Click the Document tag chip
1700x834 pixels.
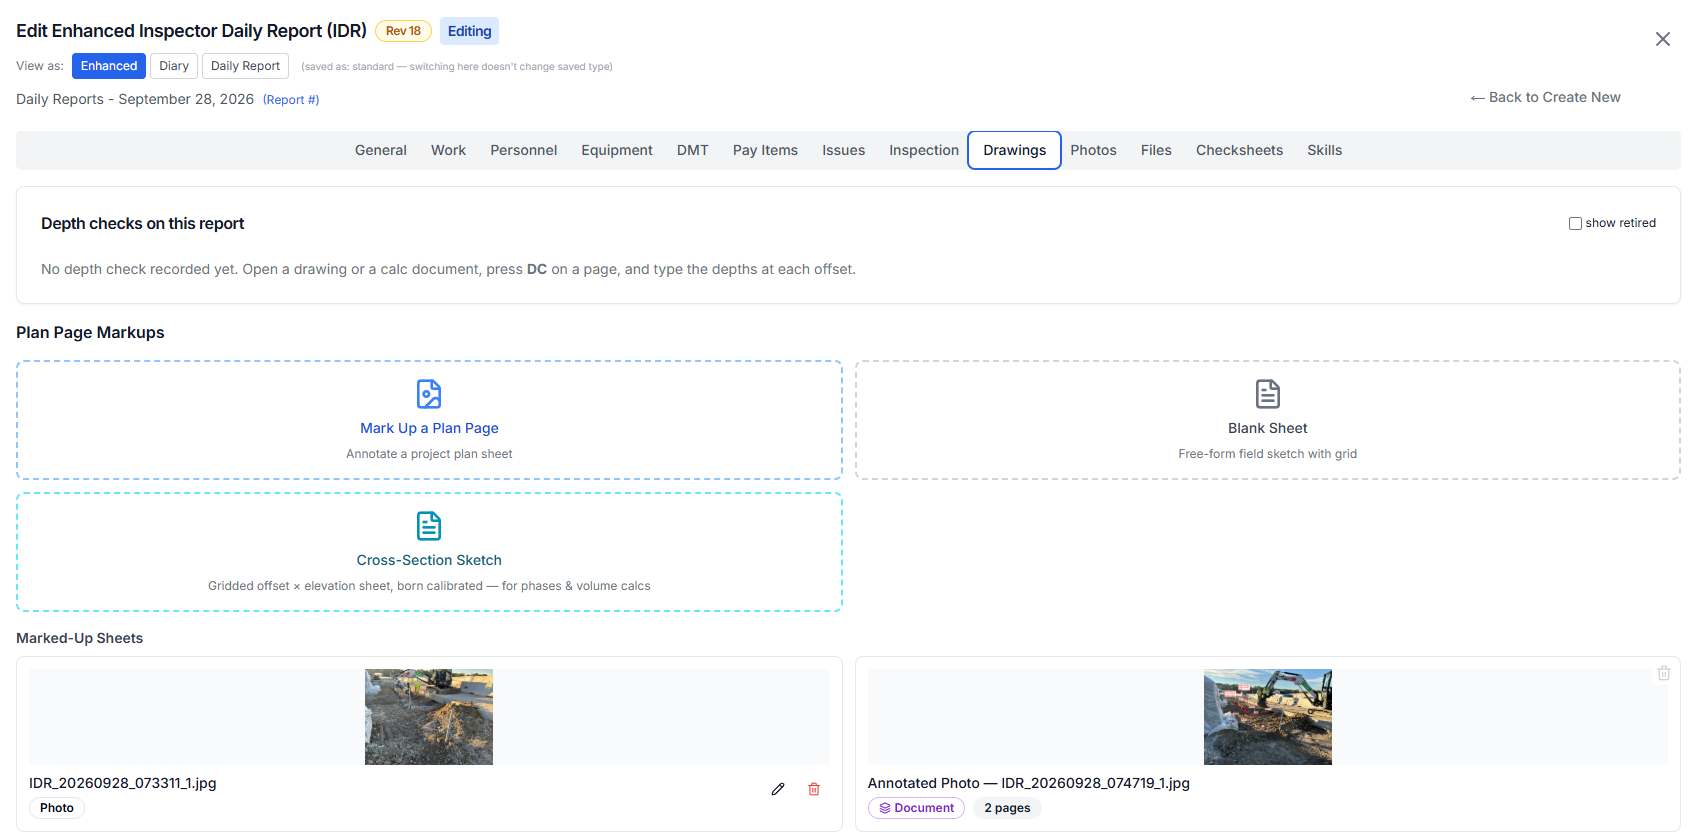point(916,808)
